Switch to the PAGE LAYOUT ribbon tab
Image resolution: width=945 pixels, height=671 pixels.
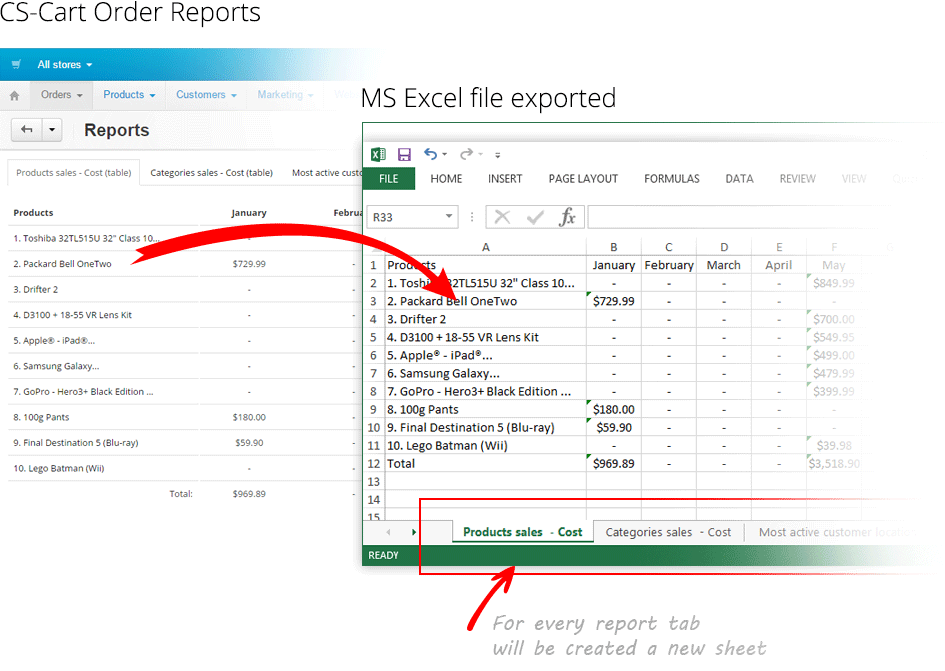(x=583, y=179)
